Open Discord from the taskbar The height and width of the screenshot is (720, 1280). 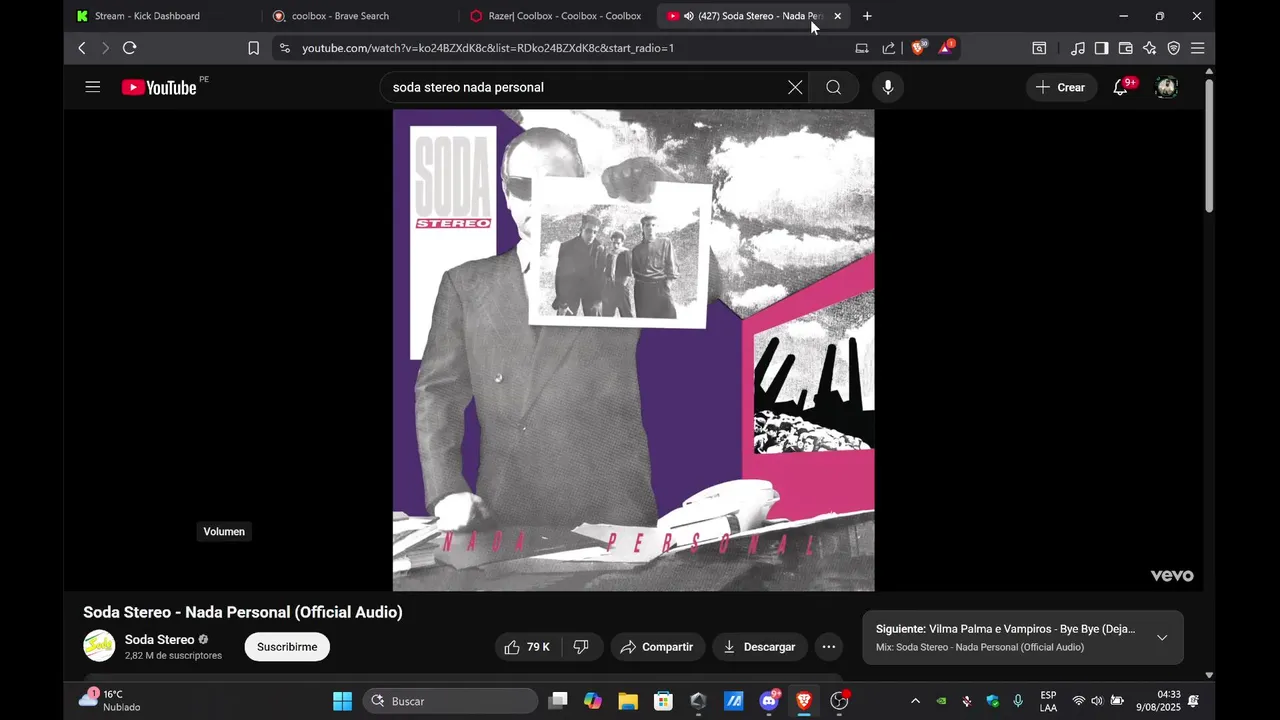tap(769, 701)
